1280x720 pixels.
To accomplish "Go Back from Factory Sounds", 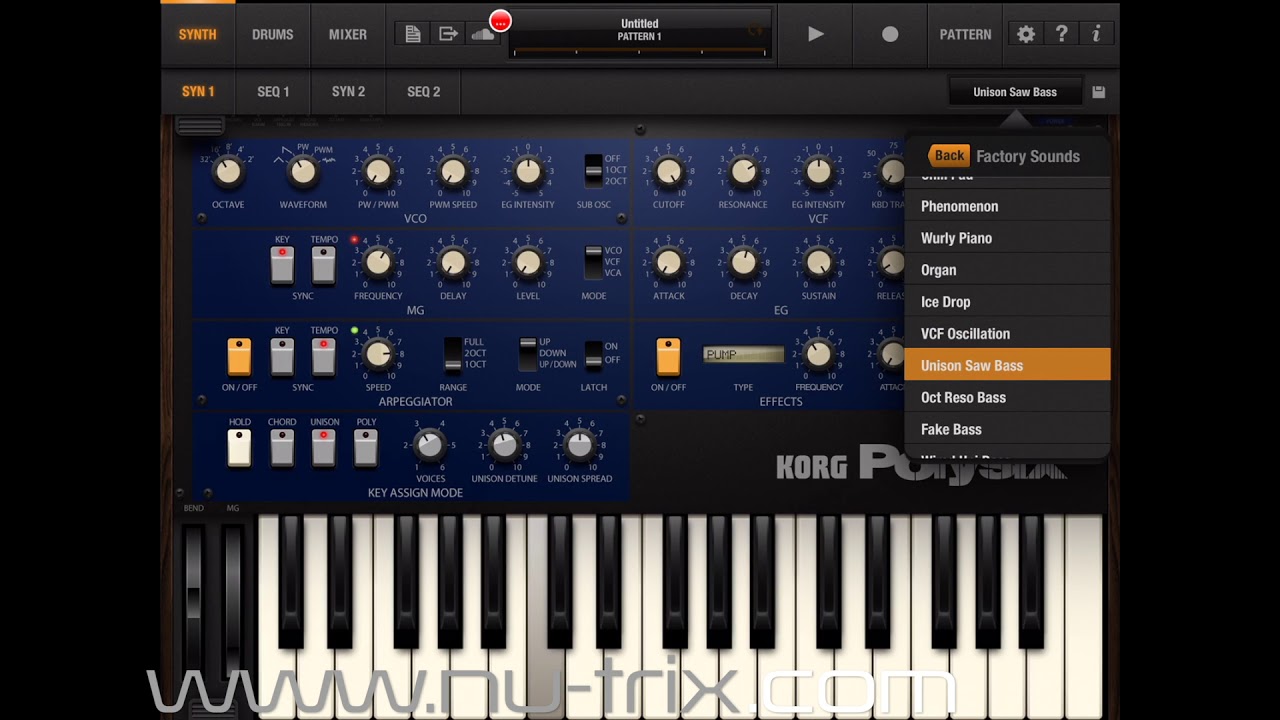I will [x=949, y=156].
